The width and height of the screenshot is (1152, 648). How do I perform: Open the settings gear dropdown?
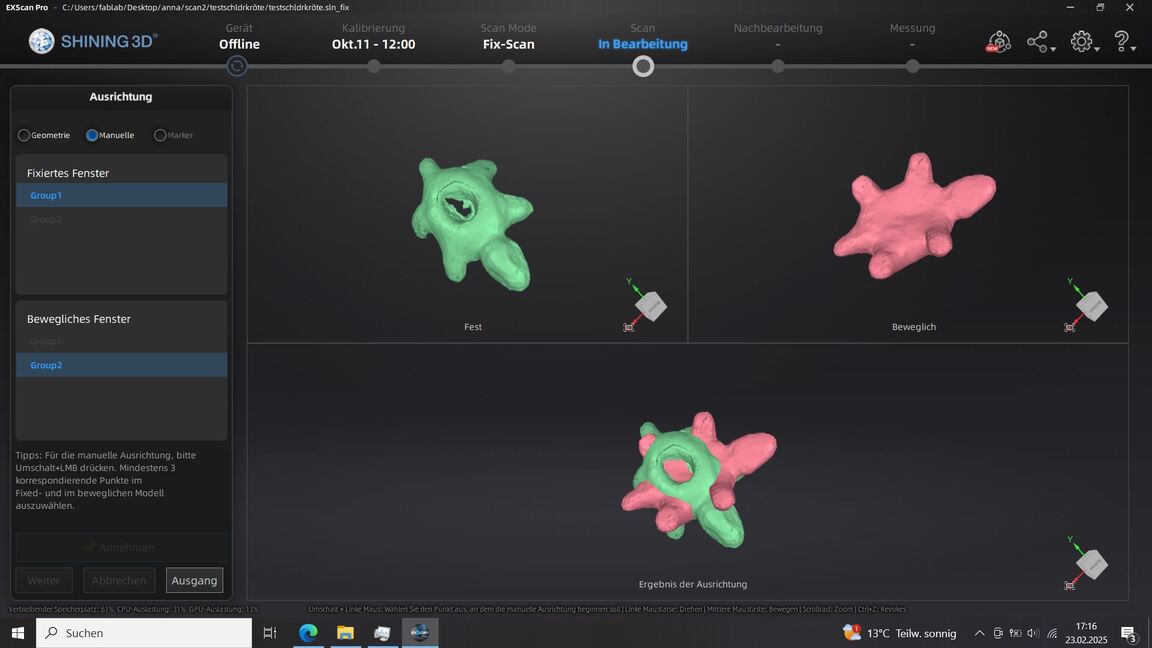pyautogui.click(x=1083, y=42)
